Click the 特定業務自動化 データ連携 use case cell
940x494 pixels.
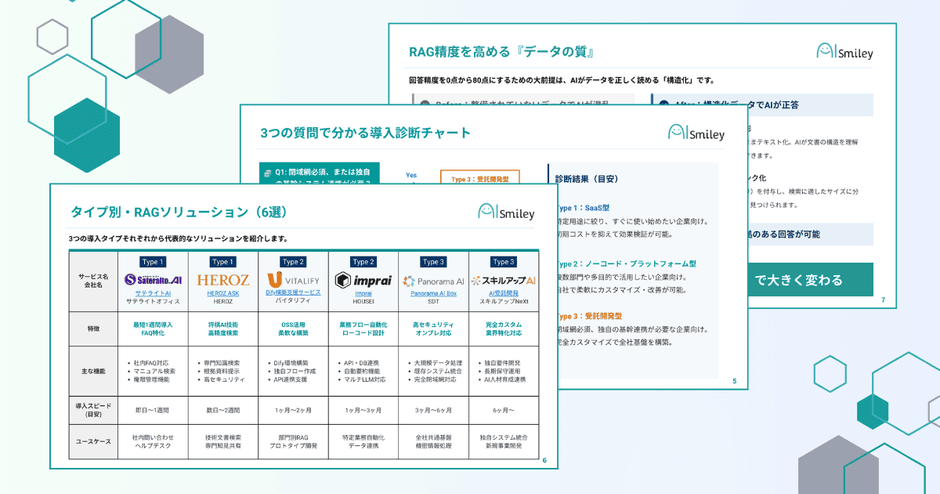tap(363, 442)
